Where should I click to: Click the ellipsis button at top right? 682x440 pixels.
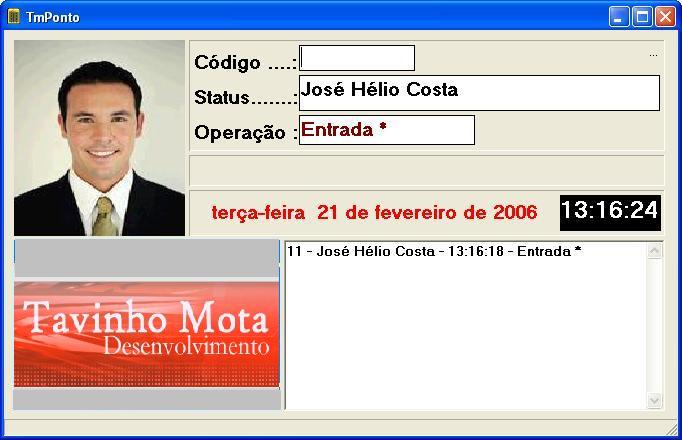[x=653, y=55]
